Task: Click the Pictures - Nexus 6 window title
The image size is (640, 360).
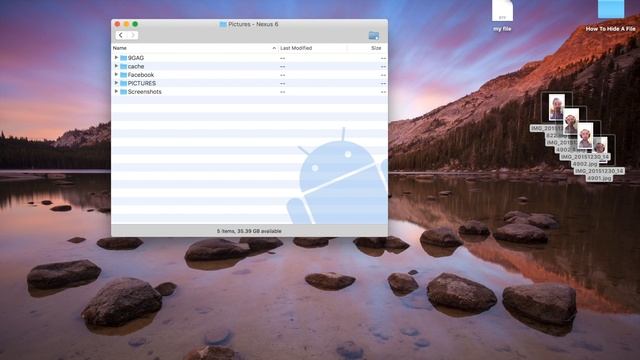Action: pos(253,24)
